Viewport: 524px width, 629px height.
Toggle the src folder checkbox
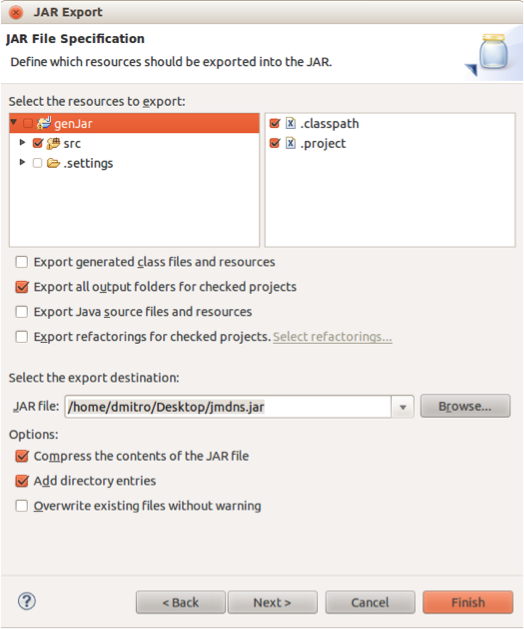tap(38, 143)
